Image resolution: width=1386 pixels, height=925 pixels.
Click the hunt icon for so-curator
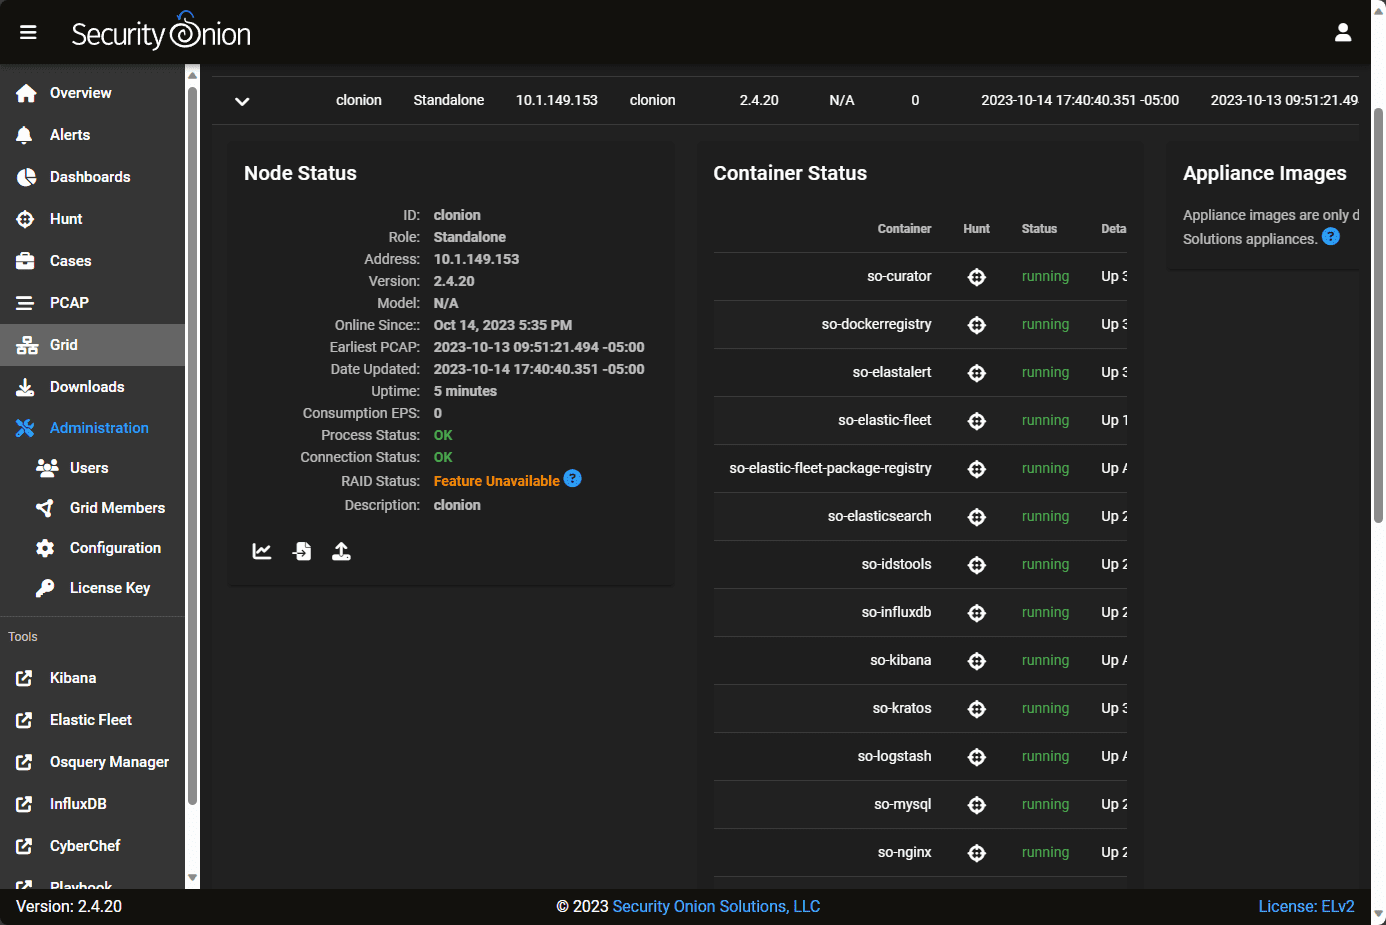point(977,277)
